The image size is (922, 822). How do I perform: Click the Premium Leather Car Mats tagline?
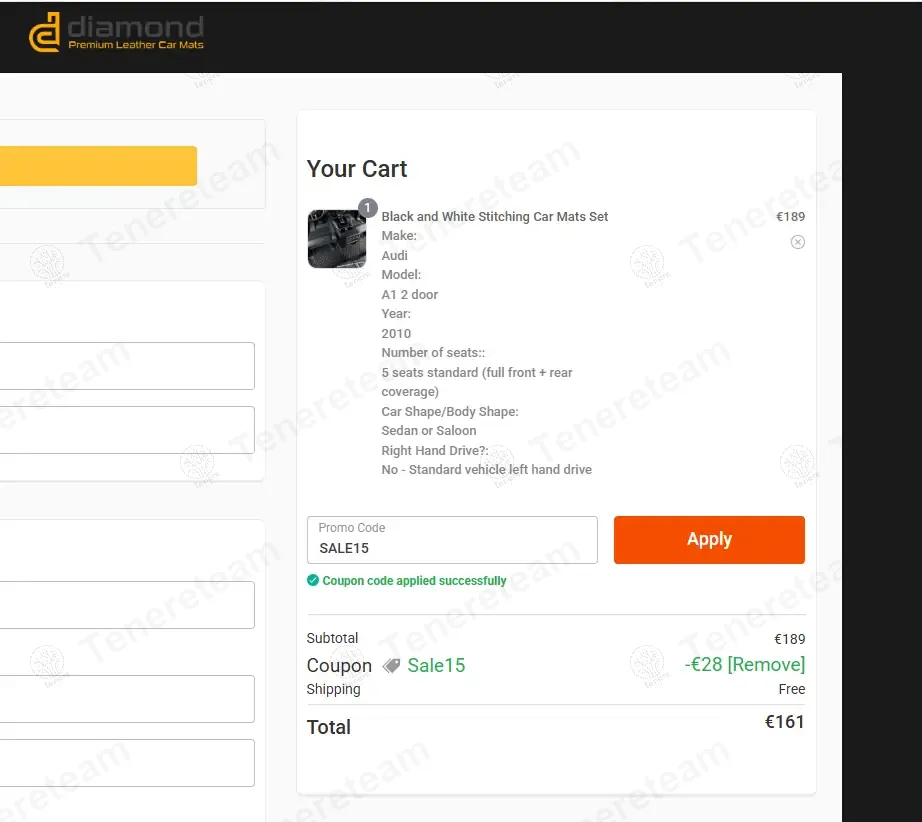135,45
